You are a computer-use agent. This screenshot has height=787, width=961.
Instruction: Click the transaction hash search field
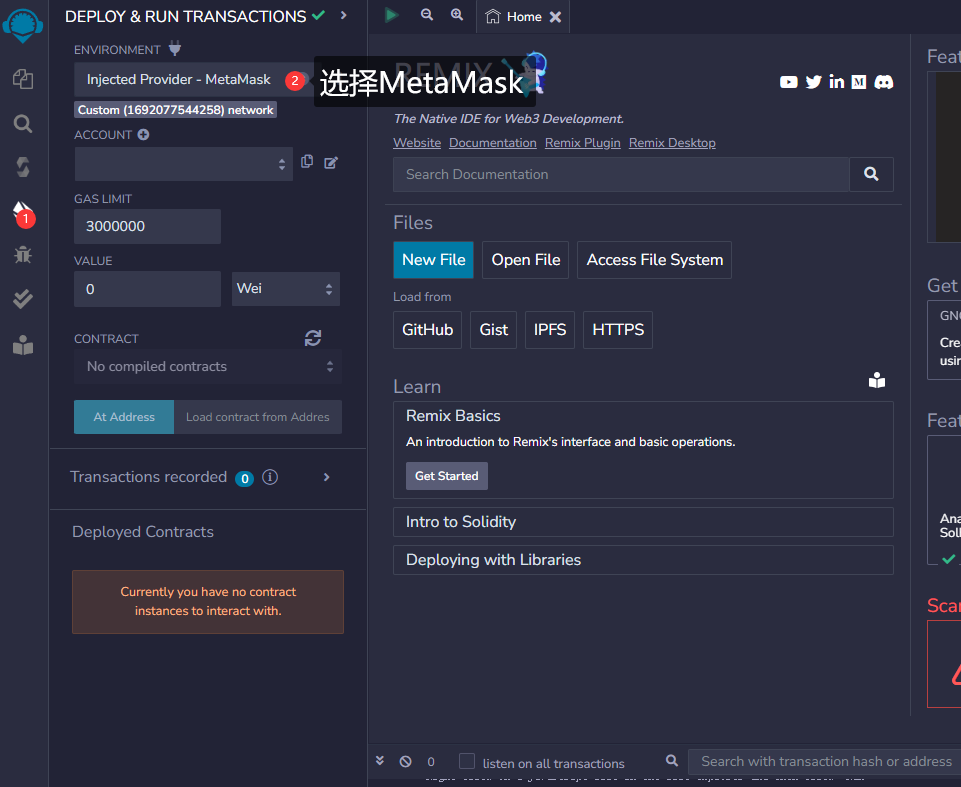coord(824,761)
